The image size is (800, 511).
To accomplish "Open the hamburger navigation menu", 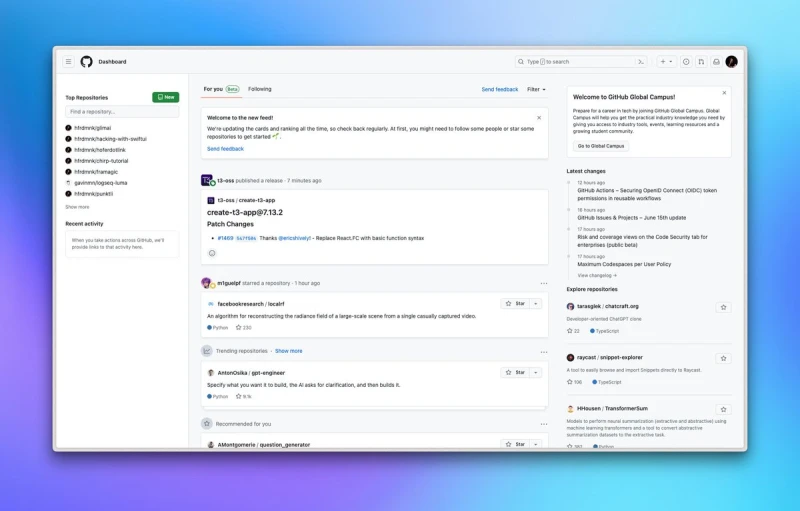I will [69, 61].
